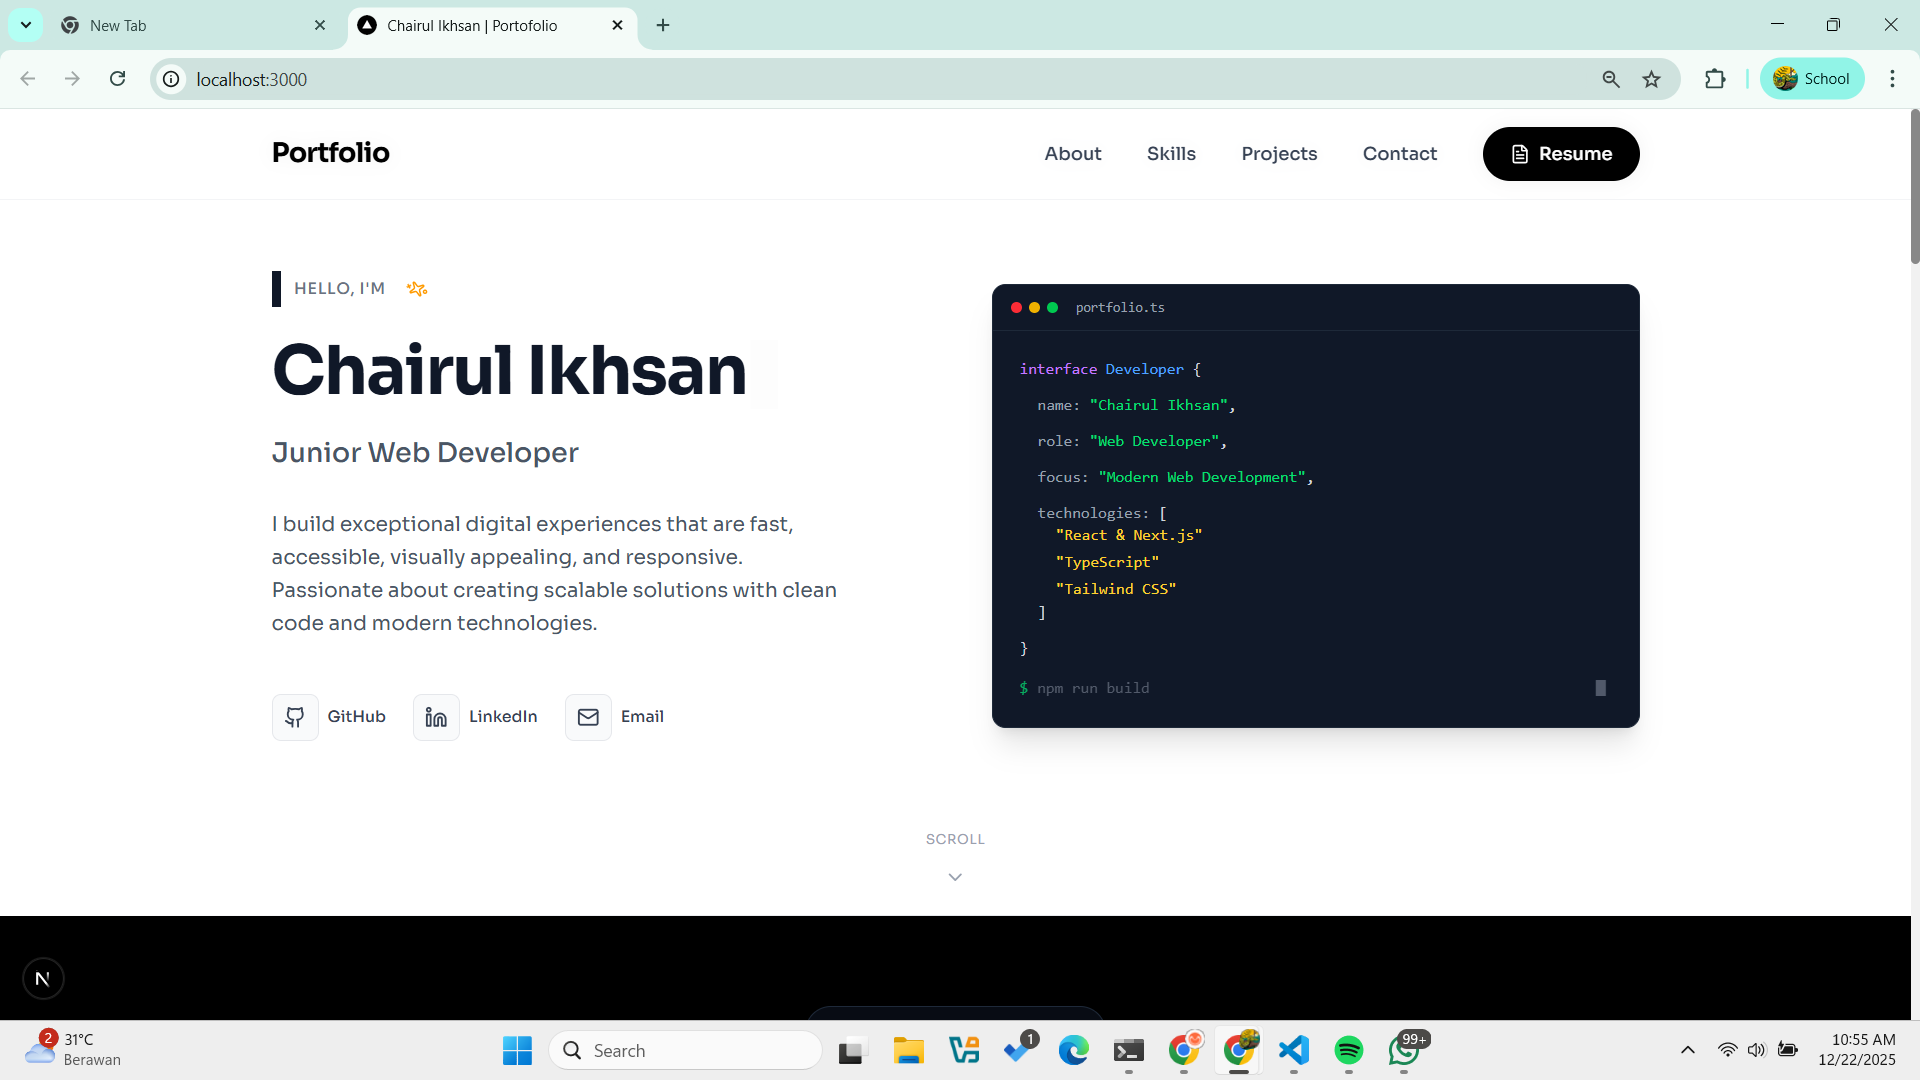Click the "npm run build" command text
Screen dimensions: 1920x1080
click(x=1093, y=688)
